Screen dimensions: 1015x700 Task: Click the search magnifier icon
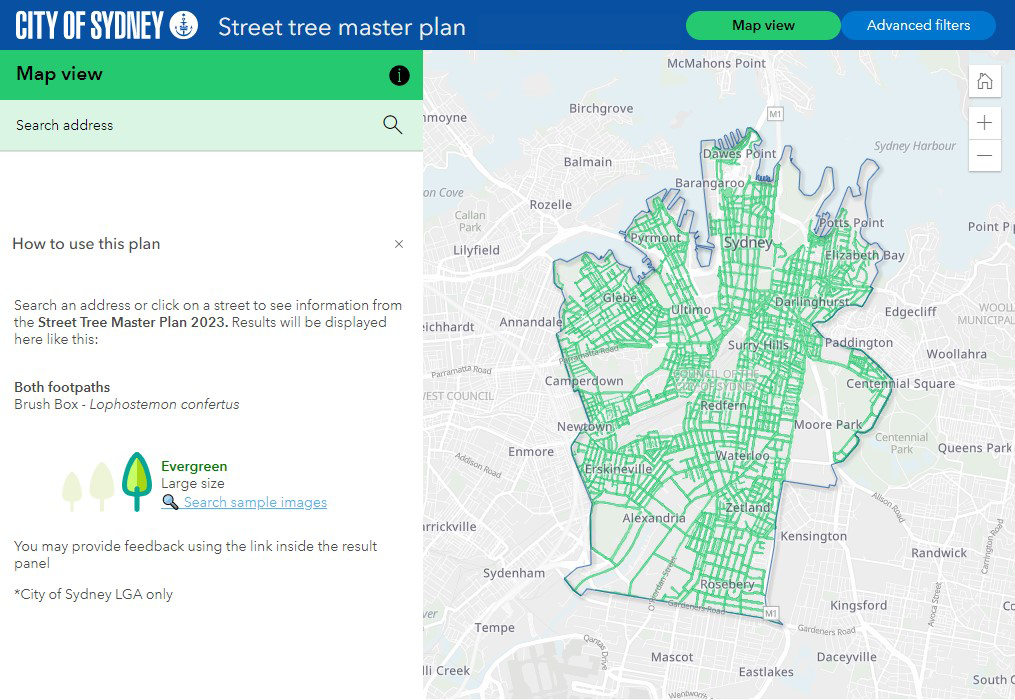[x=392, y=124]
